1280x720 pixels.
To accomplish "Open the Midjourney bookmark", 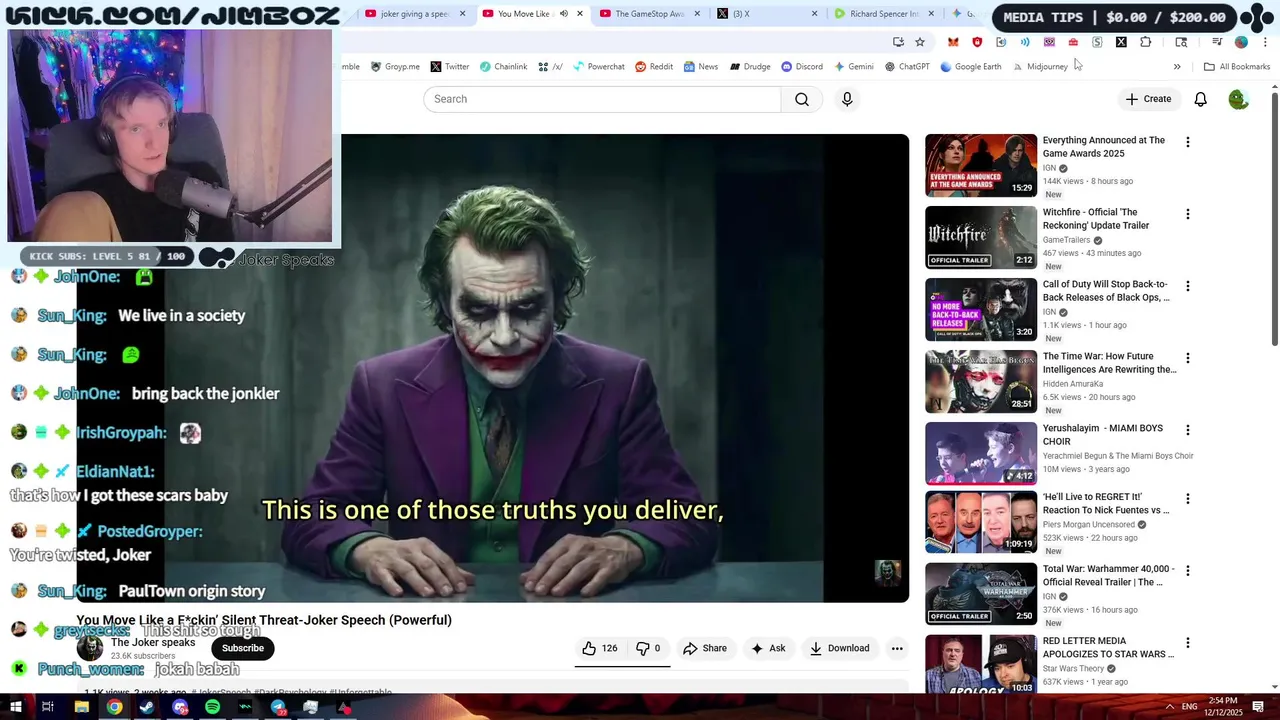I will pos(1040,67).
